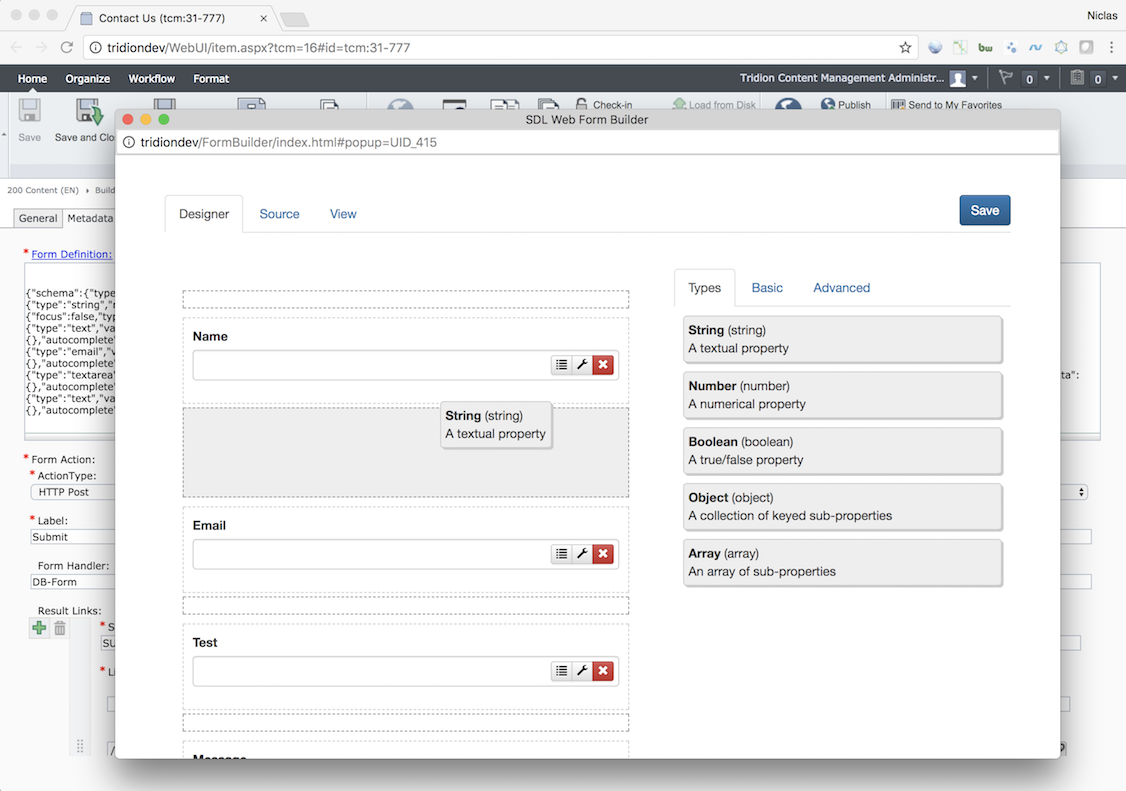1126x791 pixels.
Task: Select the Array type card
Action: [x=842, y=563]
